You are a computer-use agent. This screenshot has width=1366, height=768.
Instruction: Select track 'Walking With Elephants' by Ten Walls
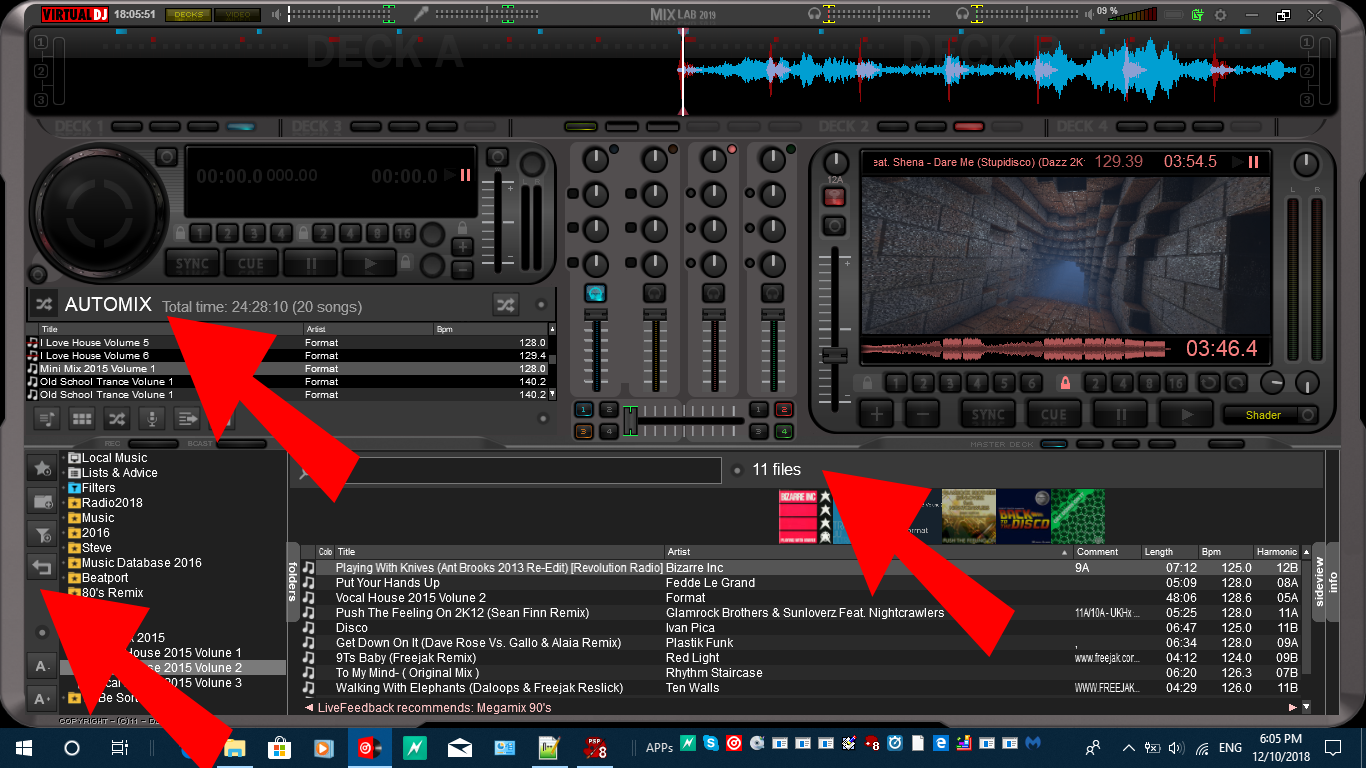pos(803,688)
